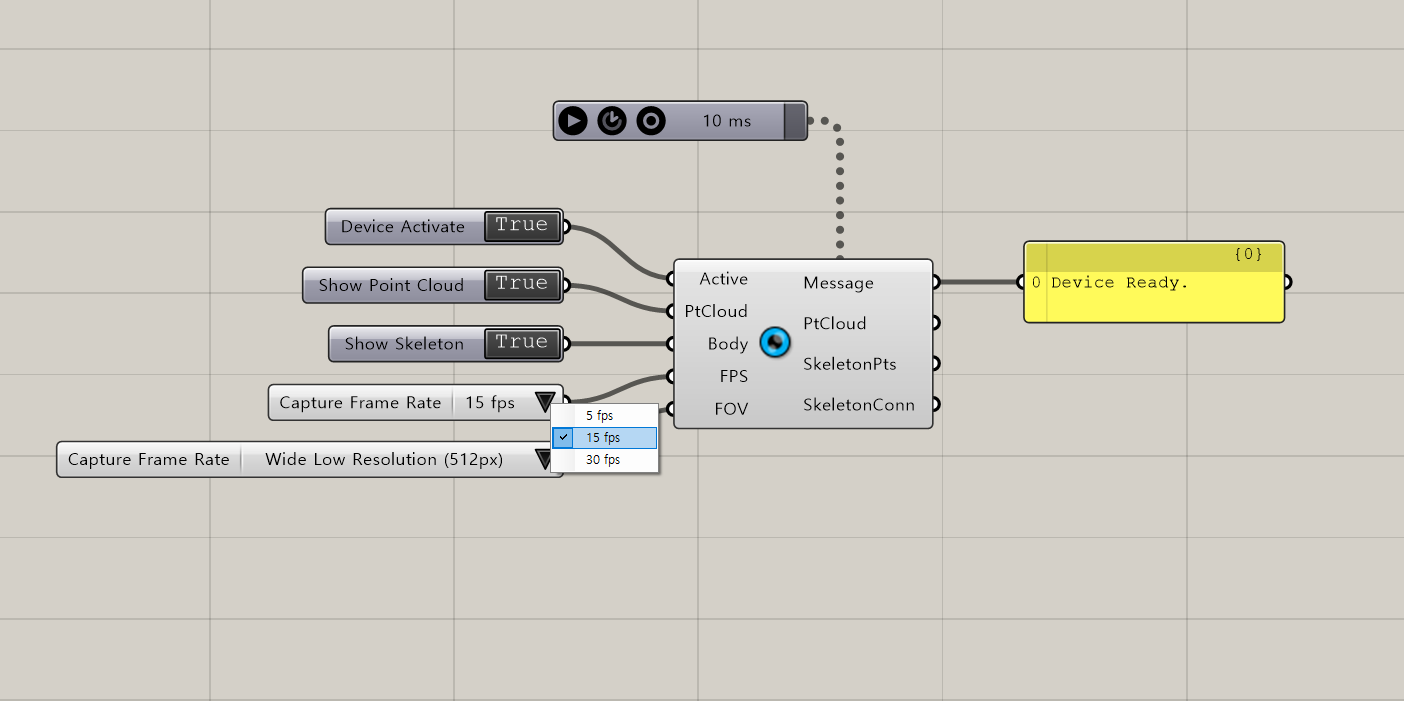Click the FOV input parameter
The image size is (1404, 701).
(731, 408)
